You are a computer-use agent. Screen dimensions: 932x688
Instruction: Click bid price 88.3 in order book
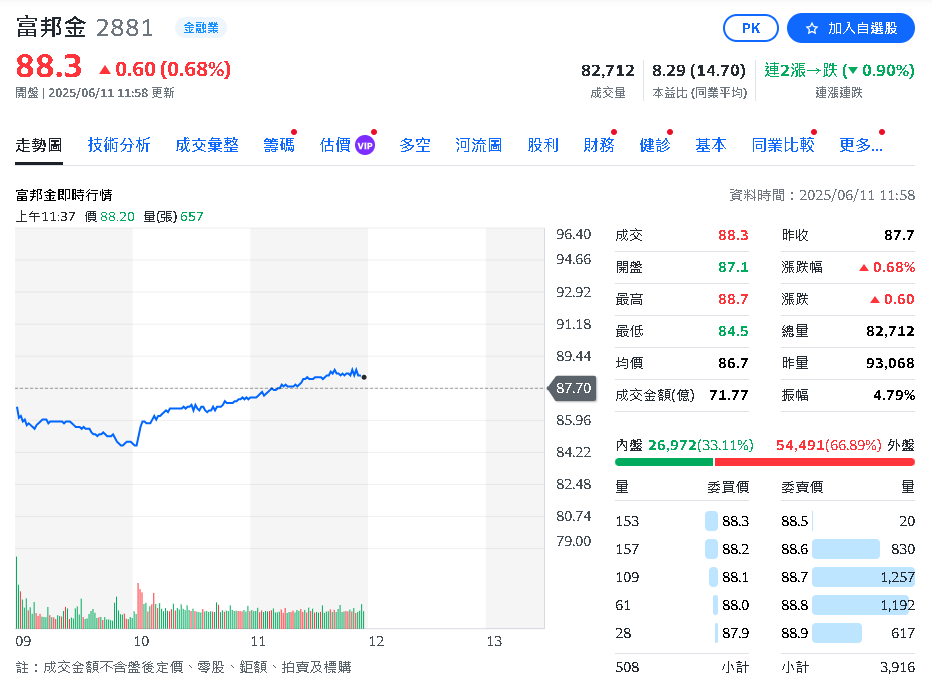point(735,522)
